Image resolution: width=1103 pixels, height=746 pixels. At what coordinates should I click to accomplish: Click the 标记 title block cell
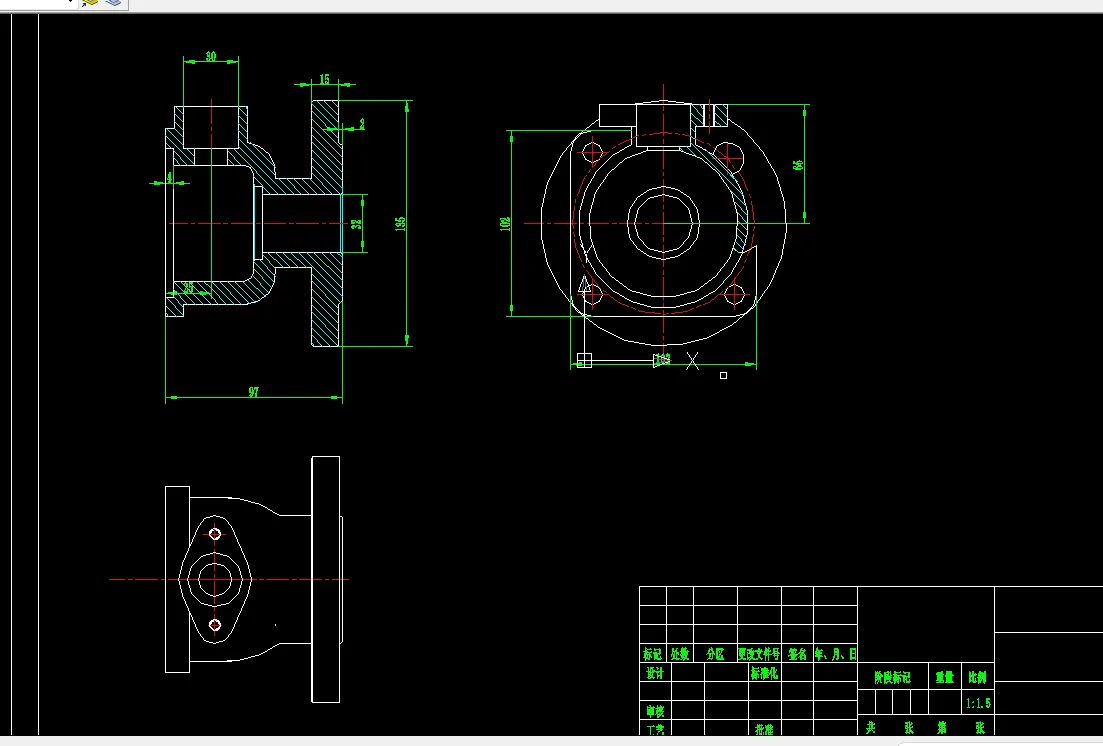click(x=652, y=654)
